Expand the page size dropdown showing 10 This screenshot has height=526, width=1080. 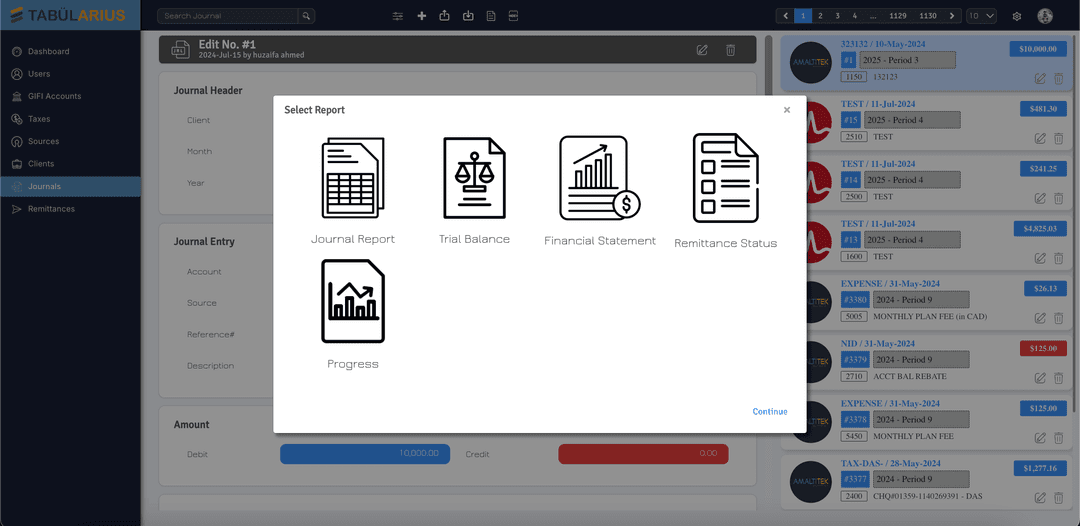pyautogui.click(x=981, y=16)
